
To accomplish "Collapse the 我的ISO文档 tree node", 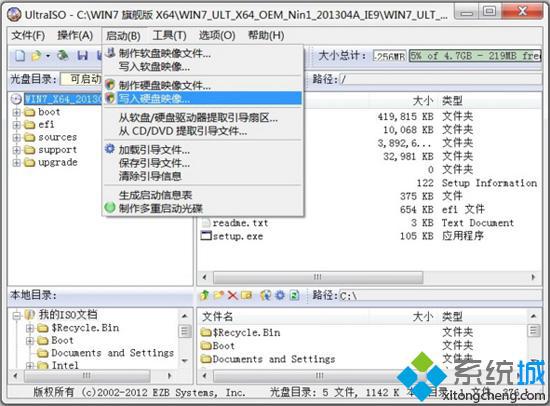I will point(16,315).
